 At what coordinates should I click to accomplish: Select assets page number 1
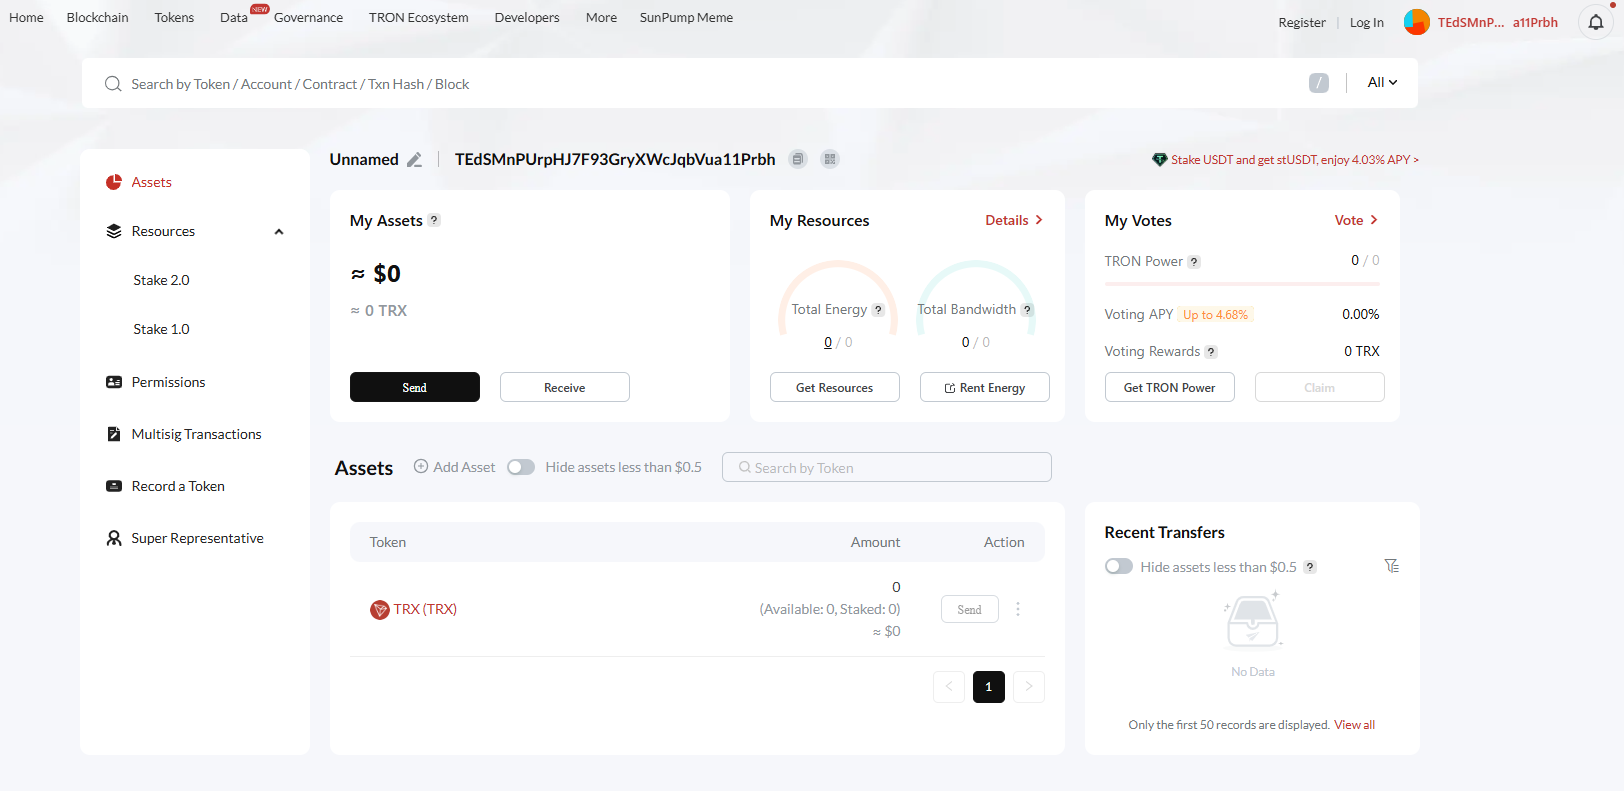click(x=989, y=687)
